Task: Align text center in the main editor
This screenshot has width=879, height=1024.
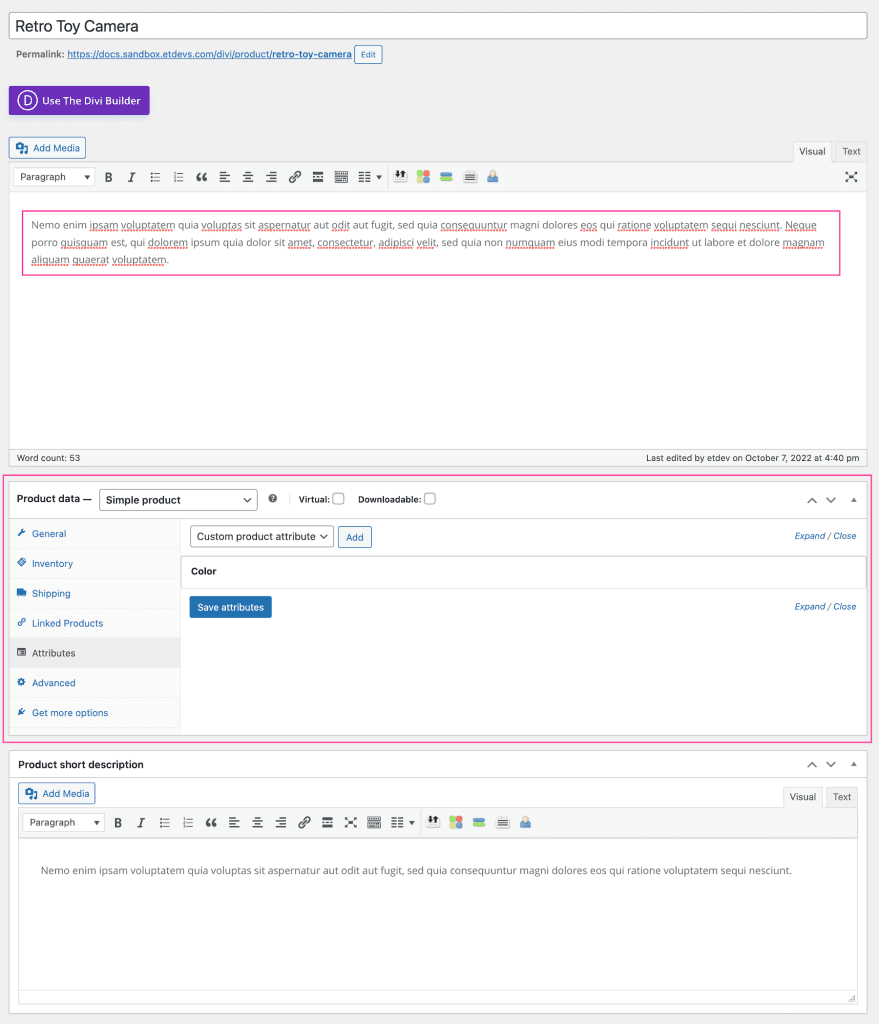Action: click(x=248, y=177)
